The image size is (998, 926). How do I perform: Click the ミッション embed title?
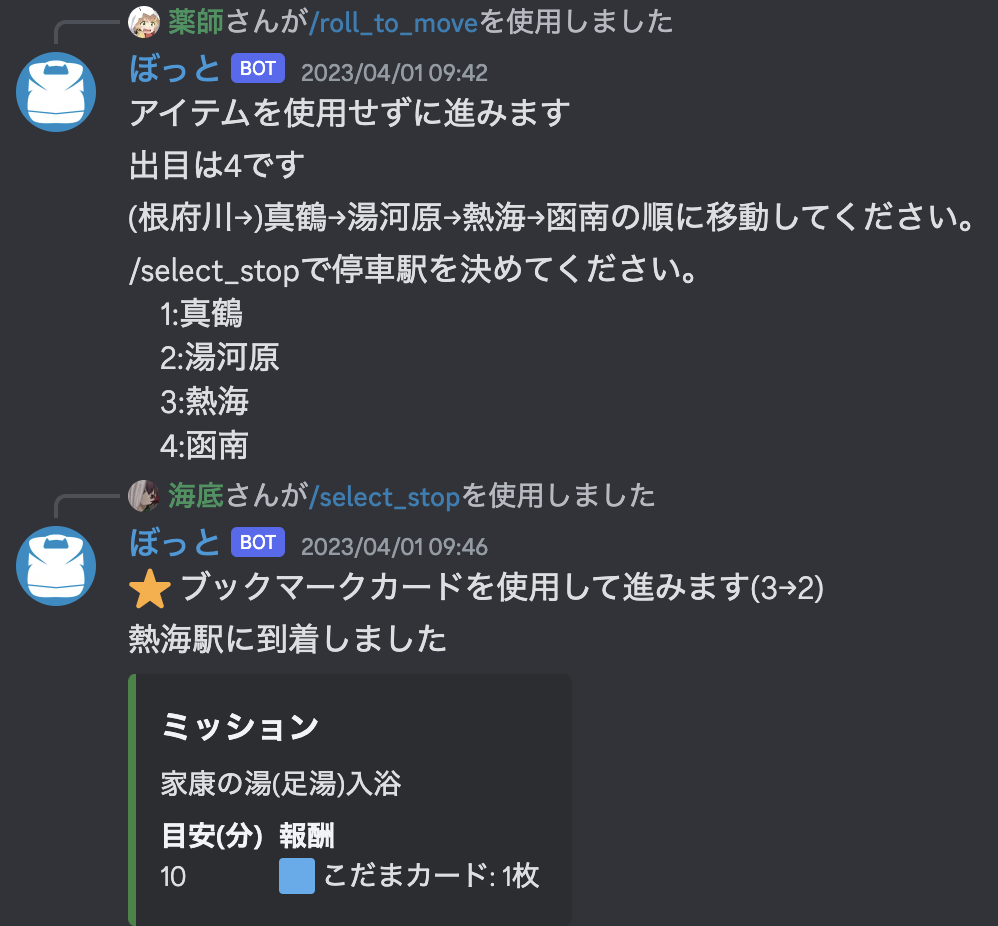coord(239,726)
